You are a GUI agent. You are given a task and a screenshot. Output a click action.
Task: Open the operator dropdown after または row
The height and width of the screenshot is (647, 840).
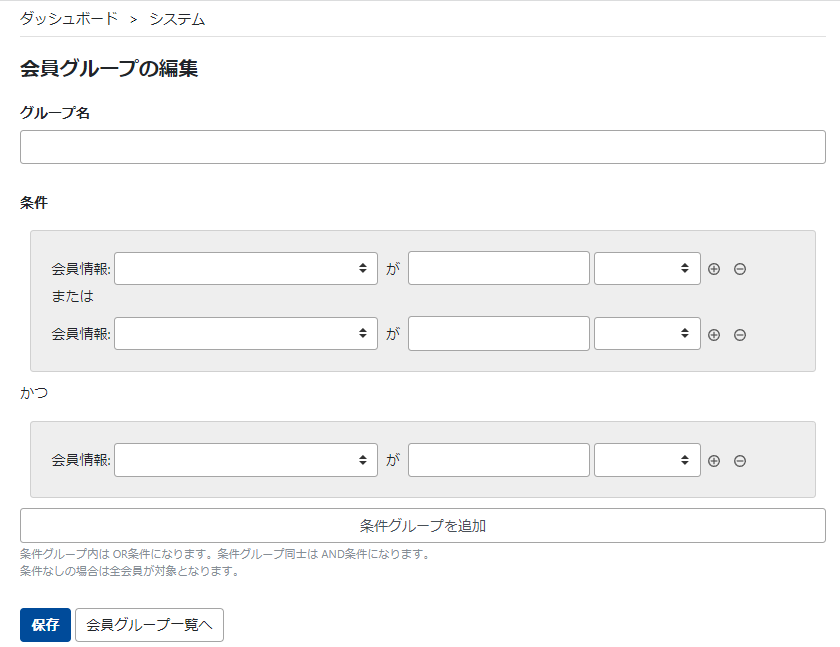[647, 334]
